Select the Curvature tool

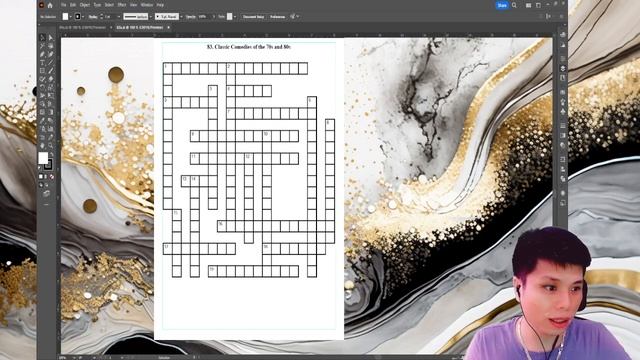pyautogui.click(x=51, y=54)
